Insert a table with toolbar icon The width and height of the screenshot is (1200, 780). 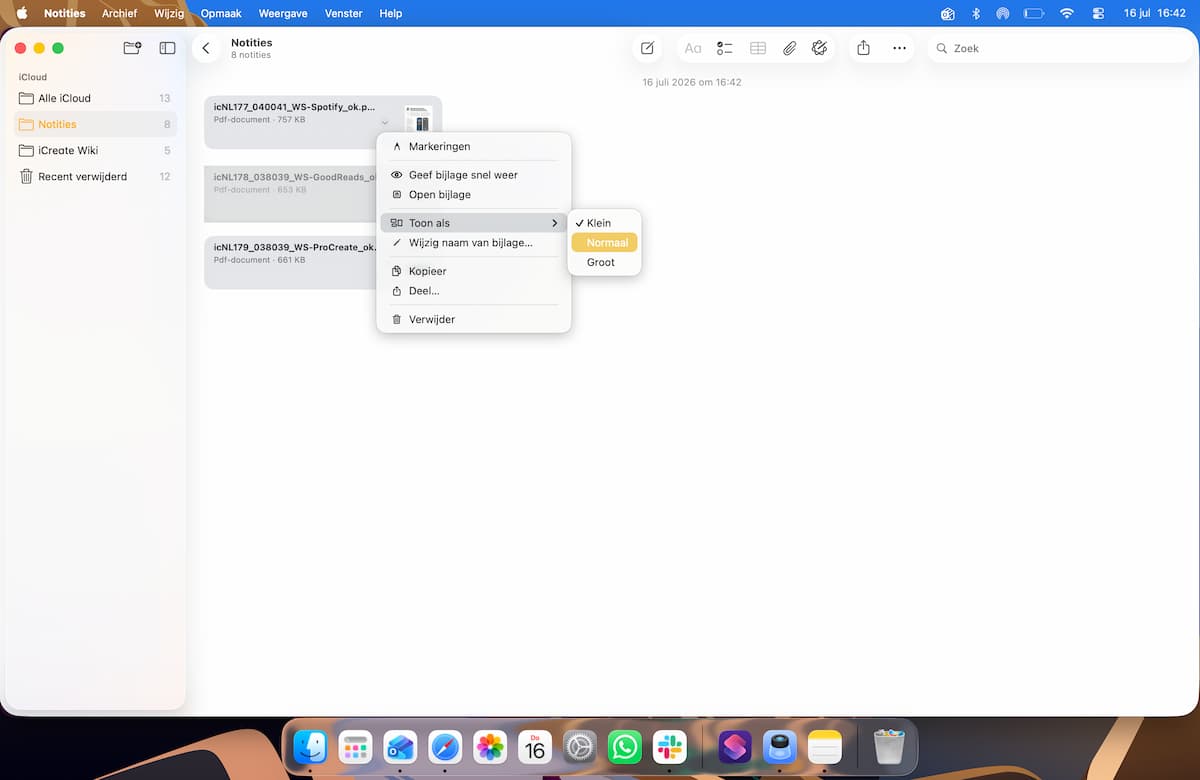(758, 48)
